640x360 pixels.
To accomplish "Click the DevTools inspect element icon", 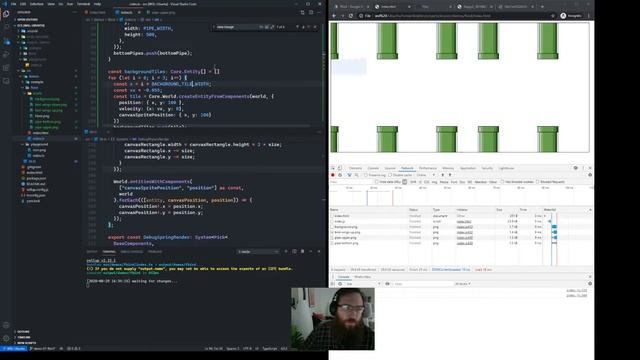I will tap(333, 168).
